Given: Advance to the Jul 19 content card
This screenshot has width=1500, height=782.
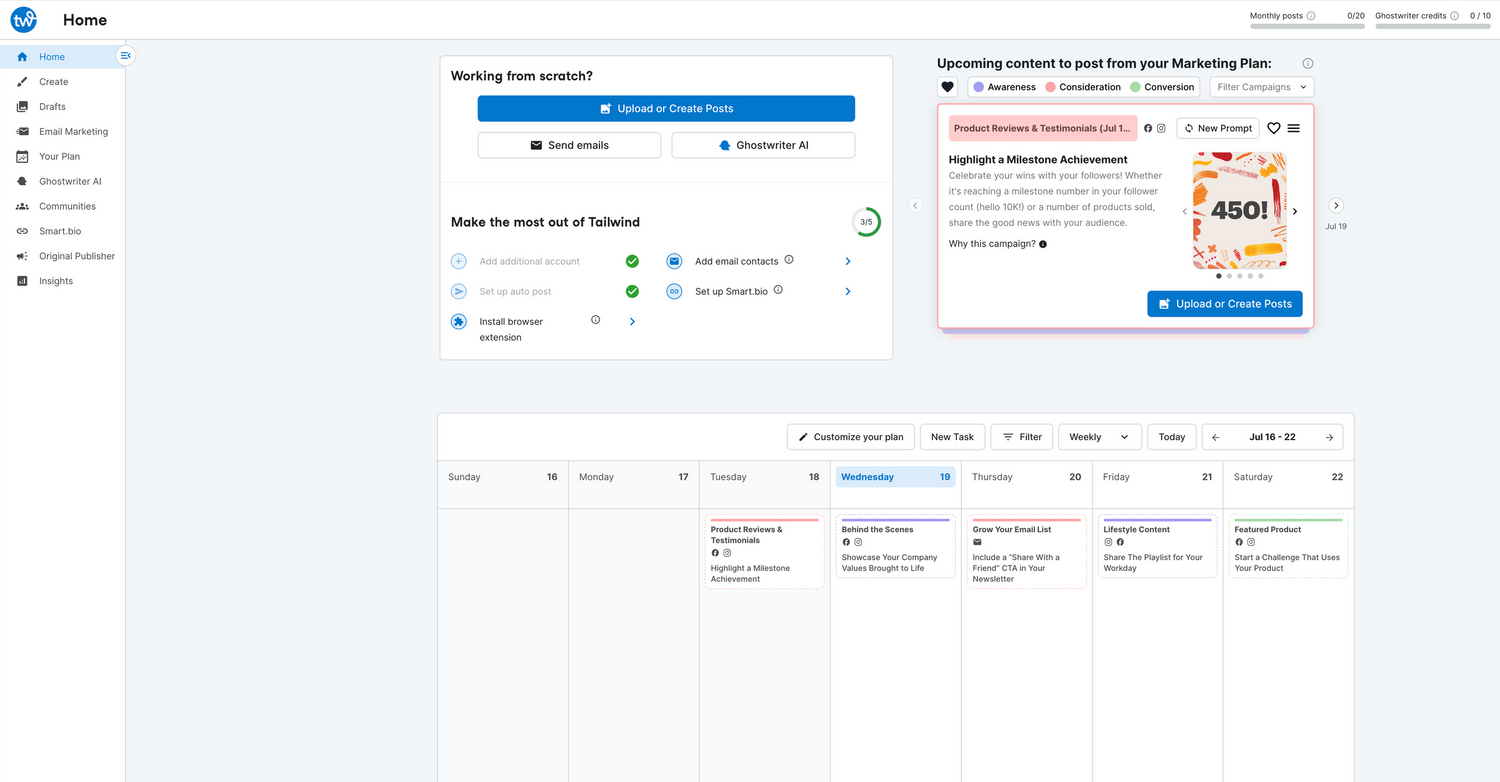Looking at the screenshot, I should [1336, 205].
